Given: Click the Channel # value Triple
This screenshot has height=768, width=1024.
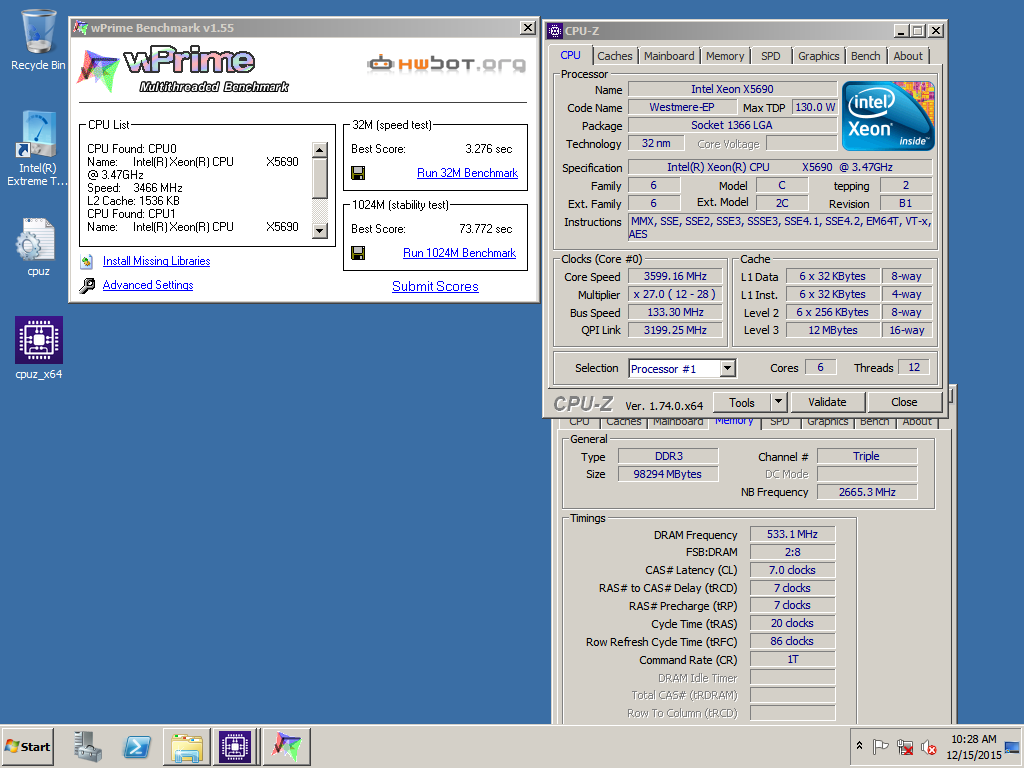Looking at the screenshot, I should [x=867, y=456].
